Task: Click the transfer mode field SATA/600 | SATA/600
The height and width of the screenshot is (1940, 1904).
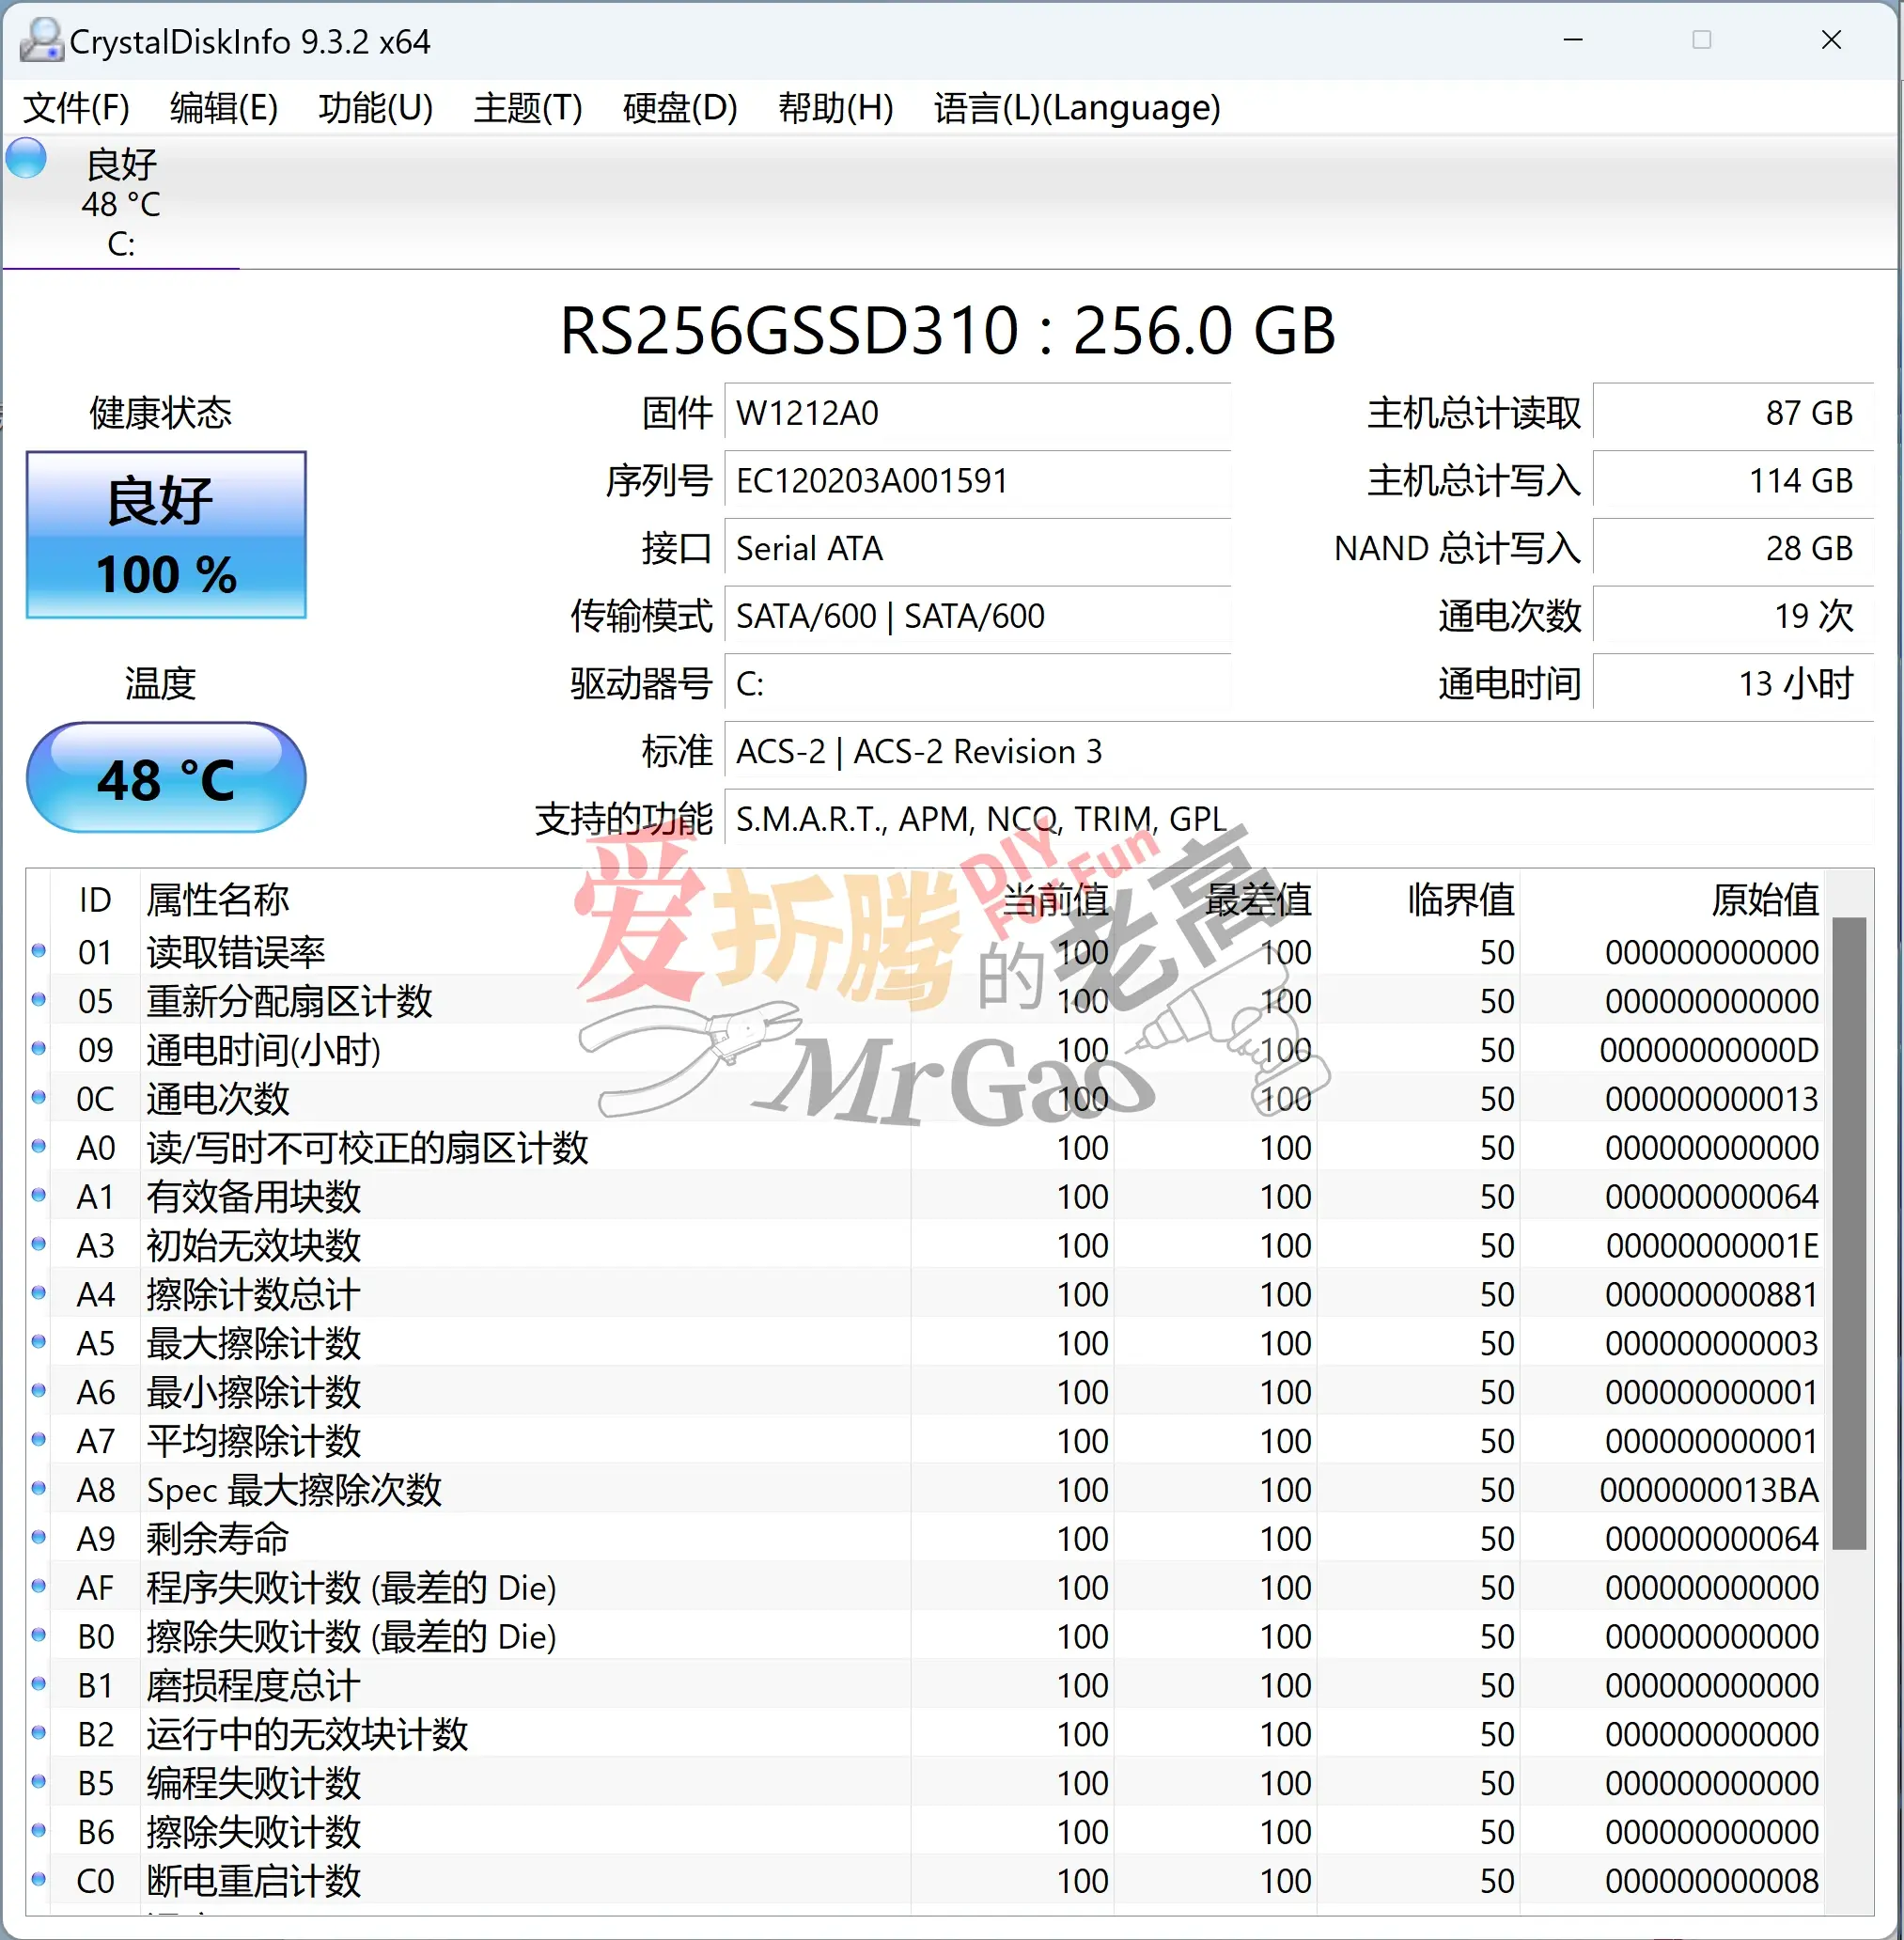Action: (x=977, y=616)
